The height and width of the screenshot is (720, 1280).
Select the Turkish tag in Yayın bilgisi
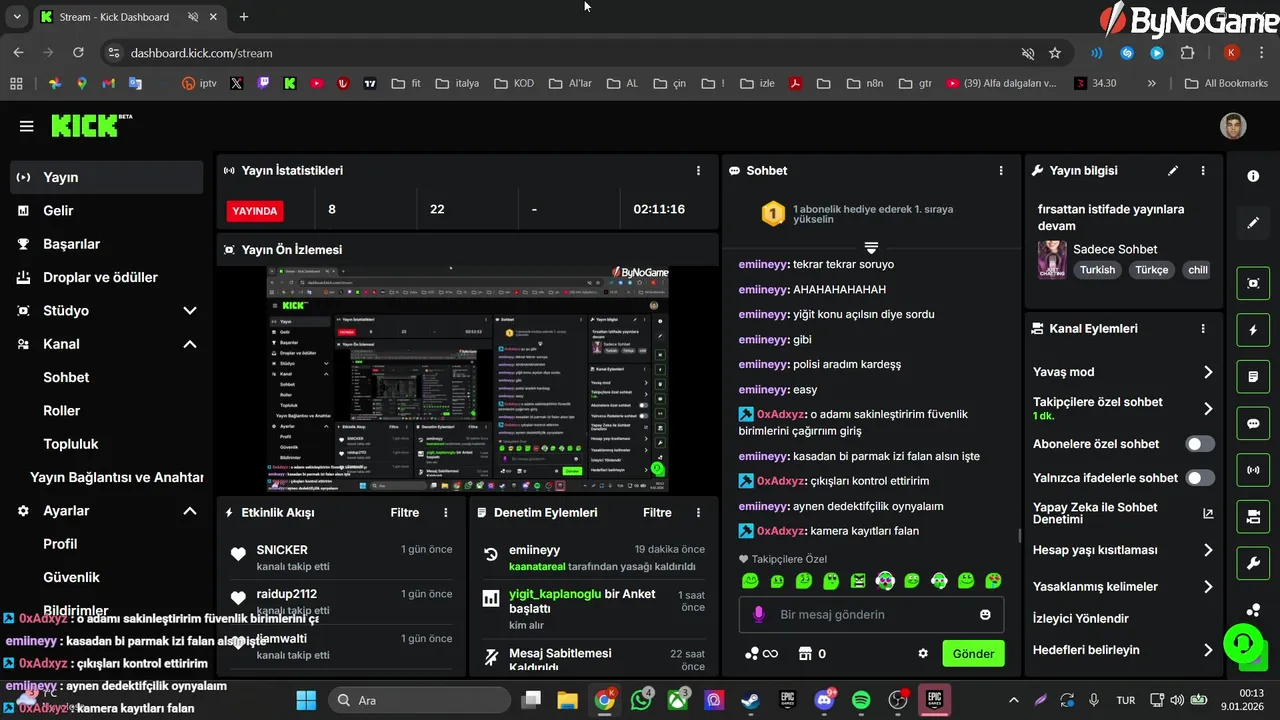(1097, 270)
